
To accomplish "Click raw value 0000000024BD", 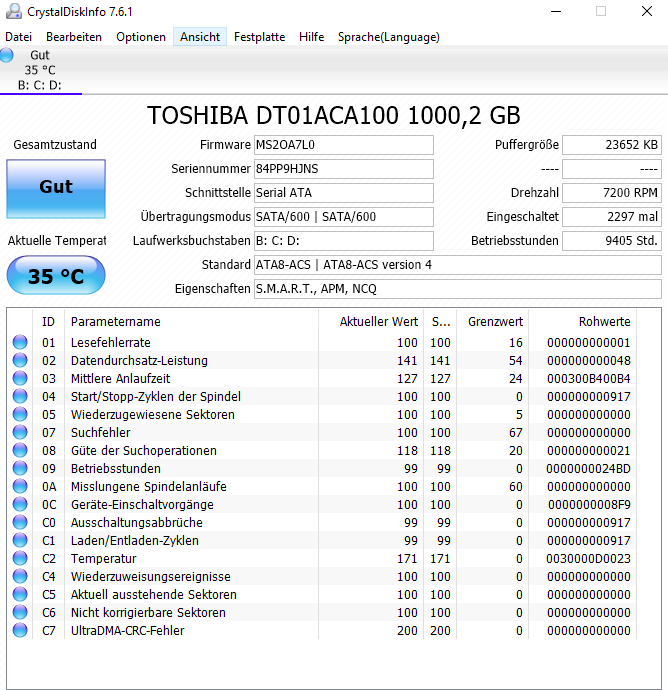I will click(x=588, y=469).
